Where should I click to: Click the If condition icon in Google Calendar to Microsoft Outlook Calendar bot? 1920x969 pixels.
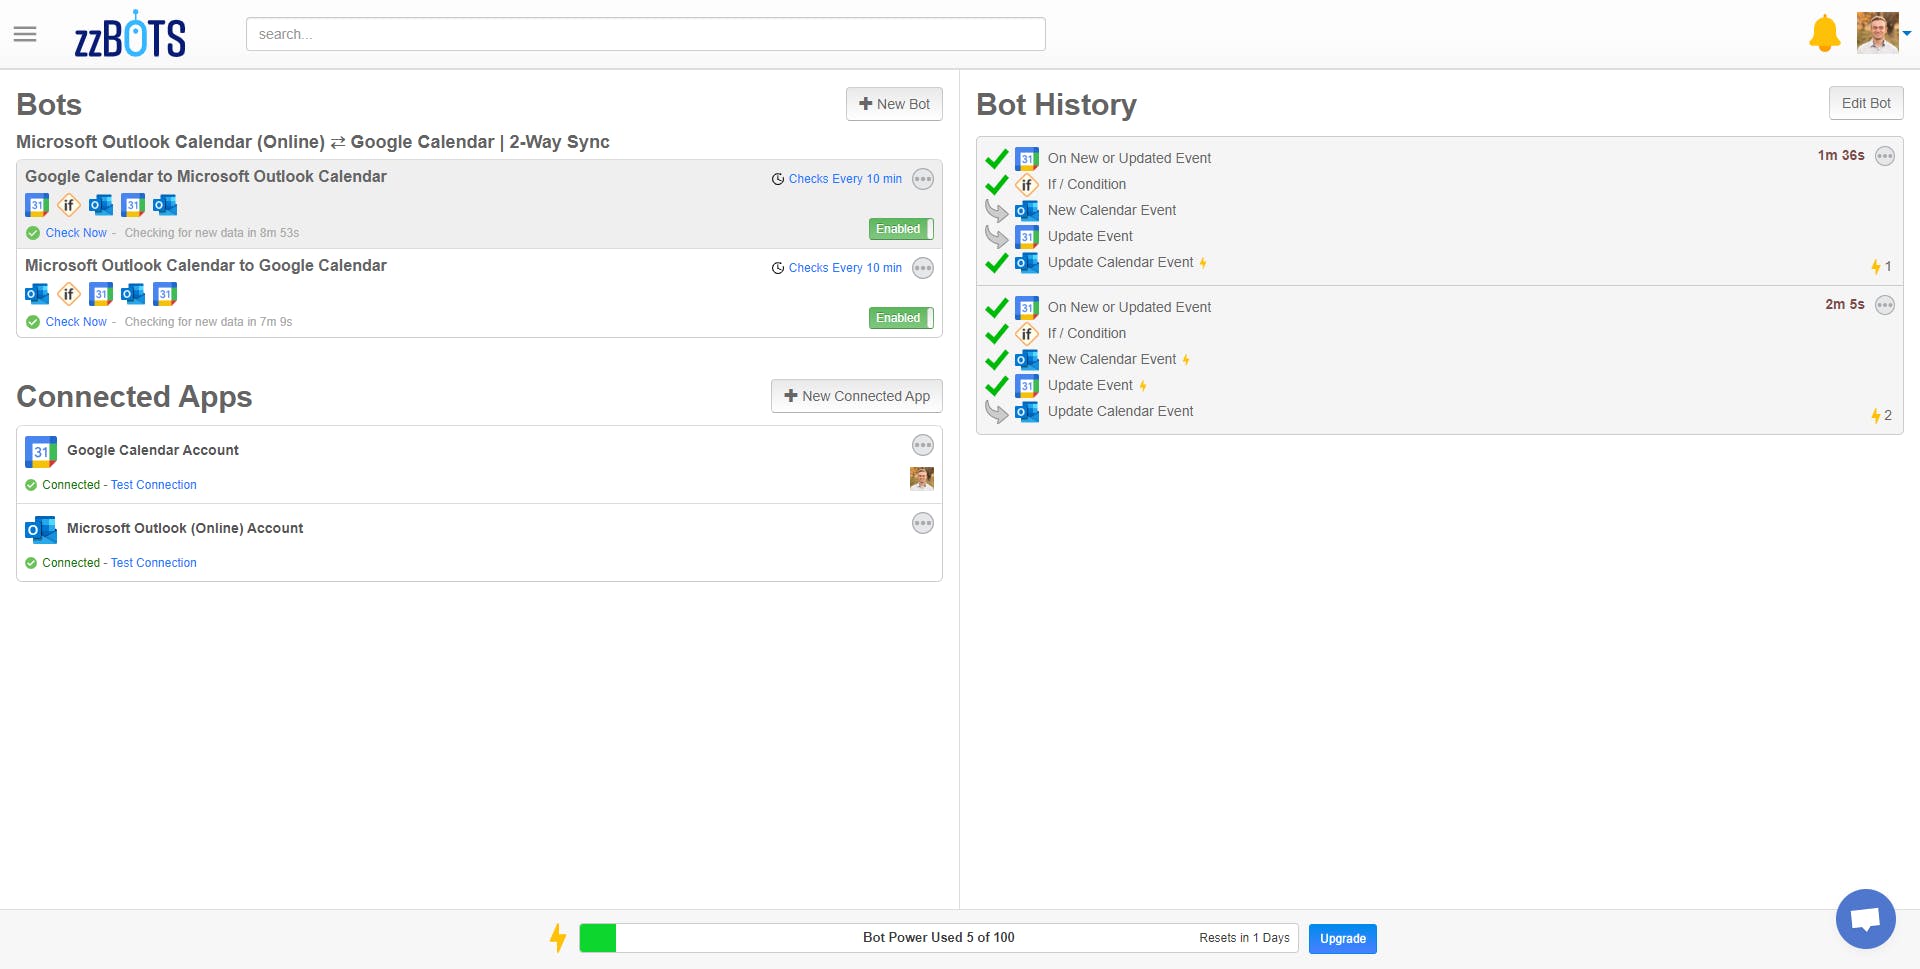pos(69,206)
